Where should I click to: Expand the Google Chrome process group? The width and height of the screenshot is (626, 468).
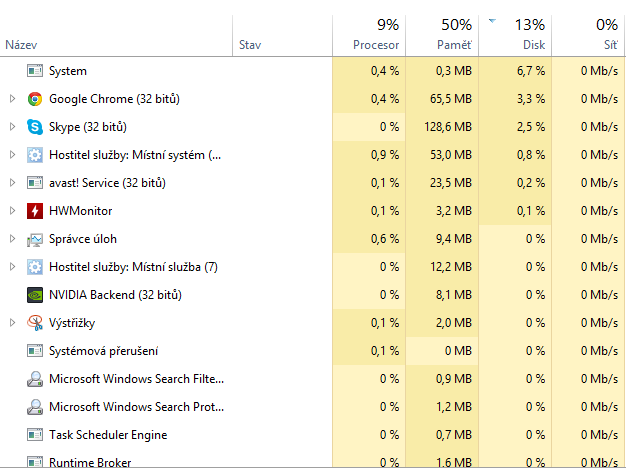[12, 99]
